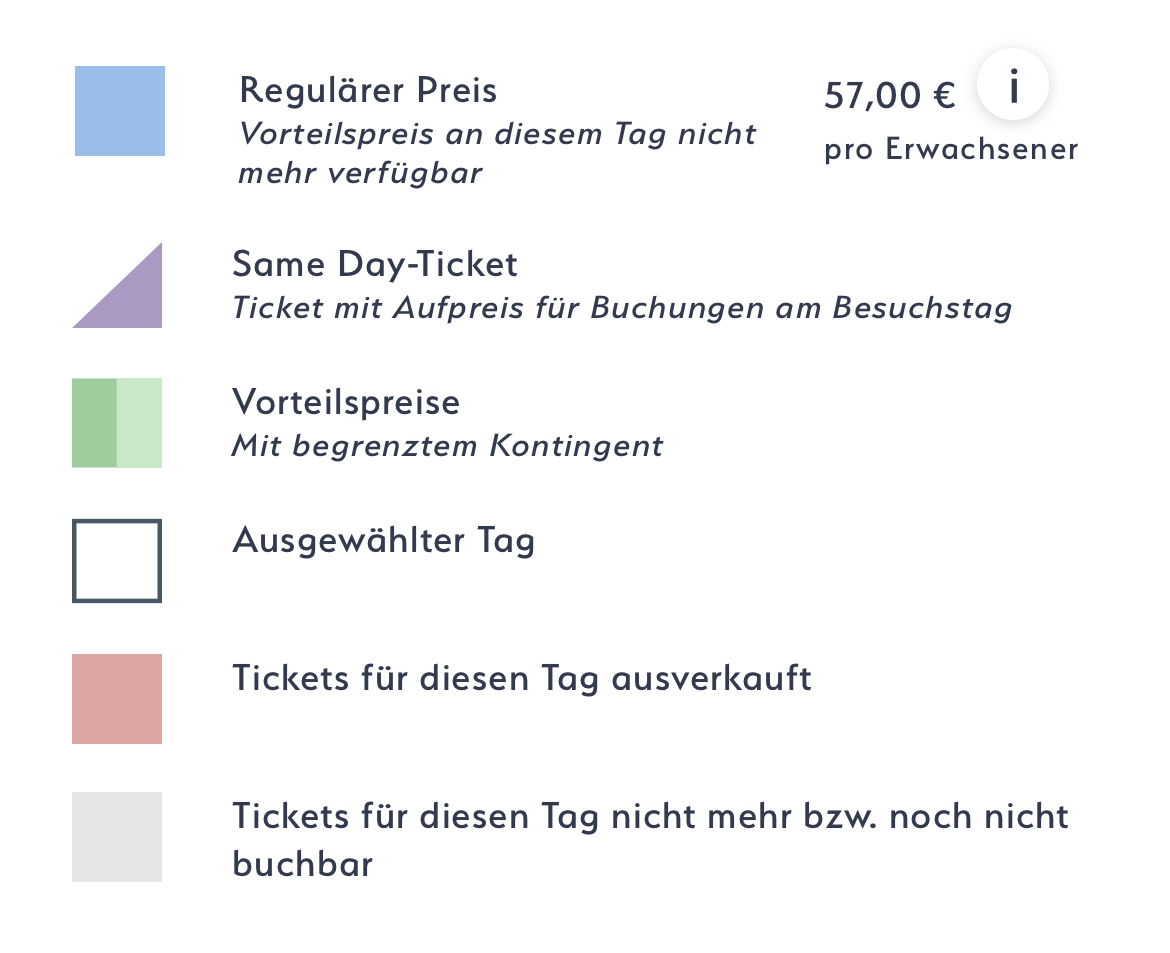Click the blue Regulärer Preis swatch
The width and height of the screenshot is (1170, 953).
coord(120,111)
